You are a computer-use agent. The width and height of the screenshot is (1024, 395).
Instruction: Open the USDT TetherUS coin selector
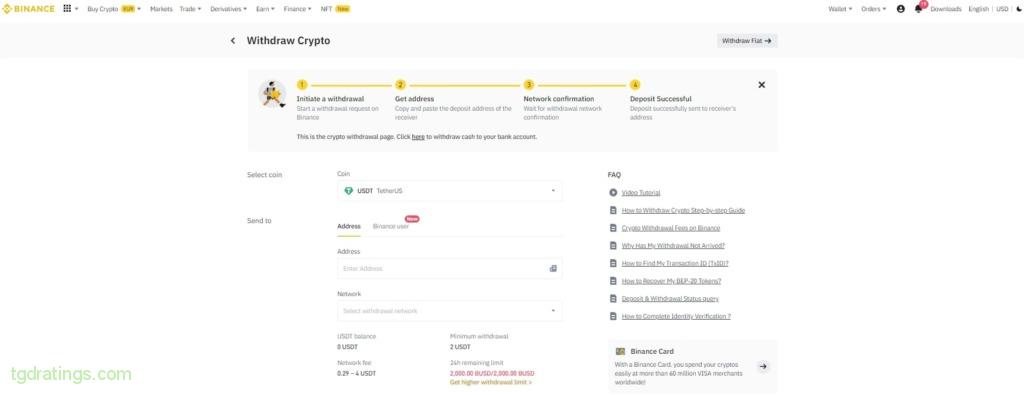point(449,191)
